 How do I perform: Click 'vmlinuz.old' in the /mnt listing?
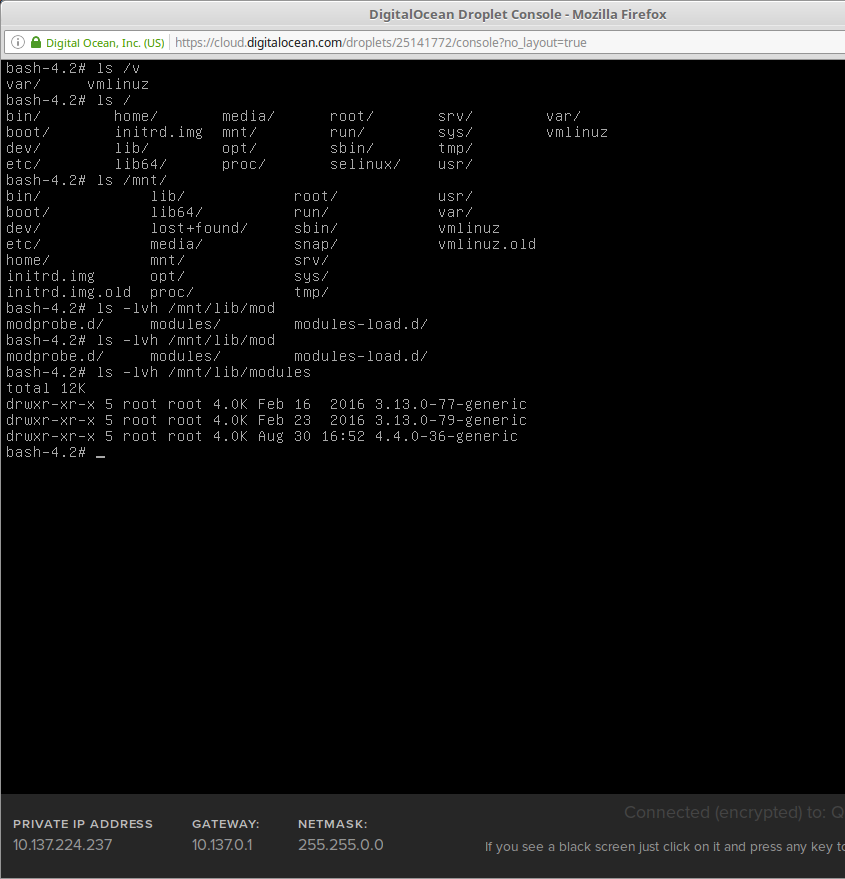pyautogui.click(x=487, y=244)
